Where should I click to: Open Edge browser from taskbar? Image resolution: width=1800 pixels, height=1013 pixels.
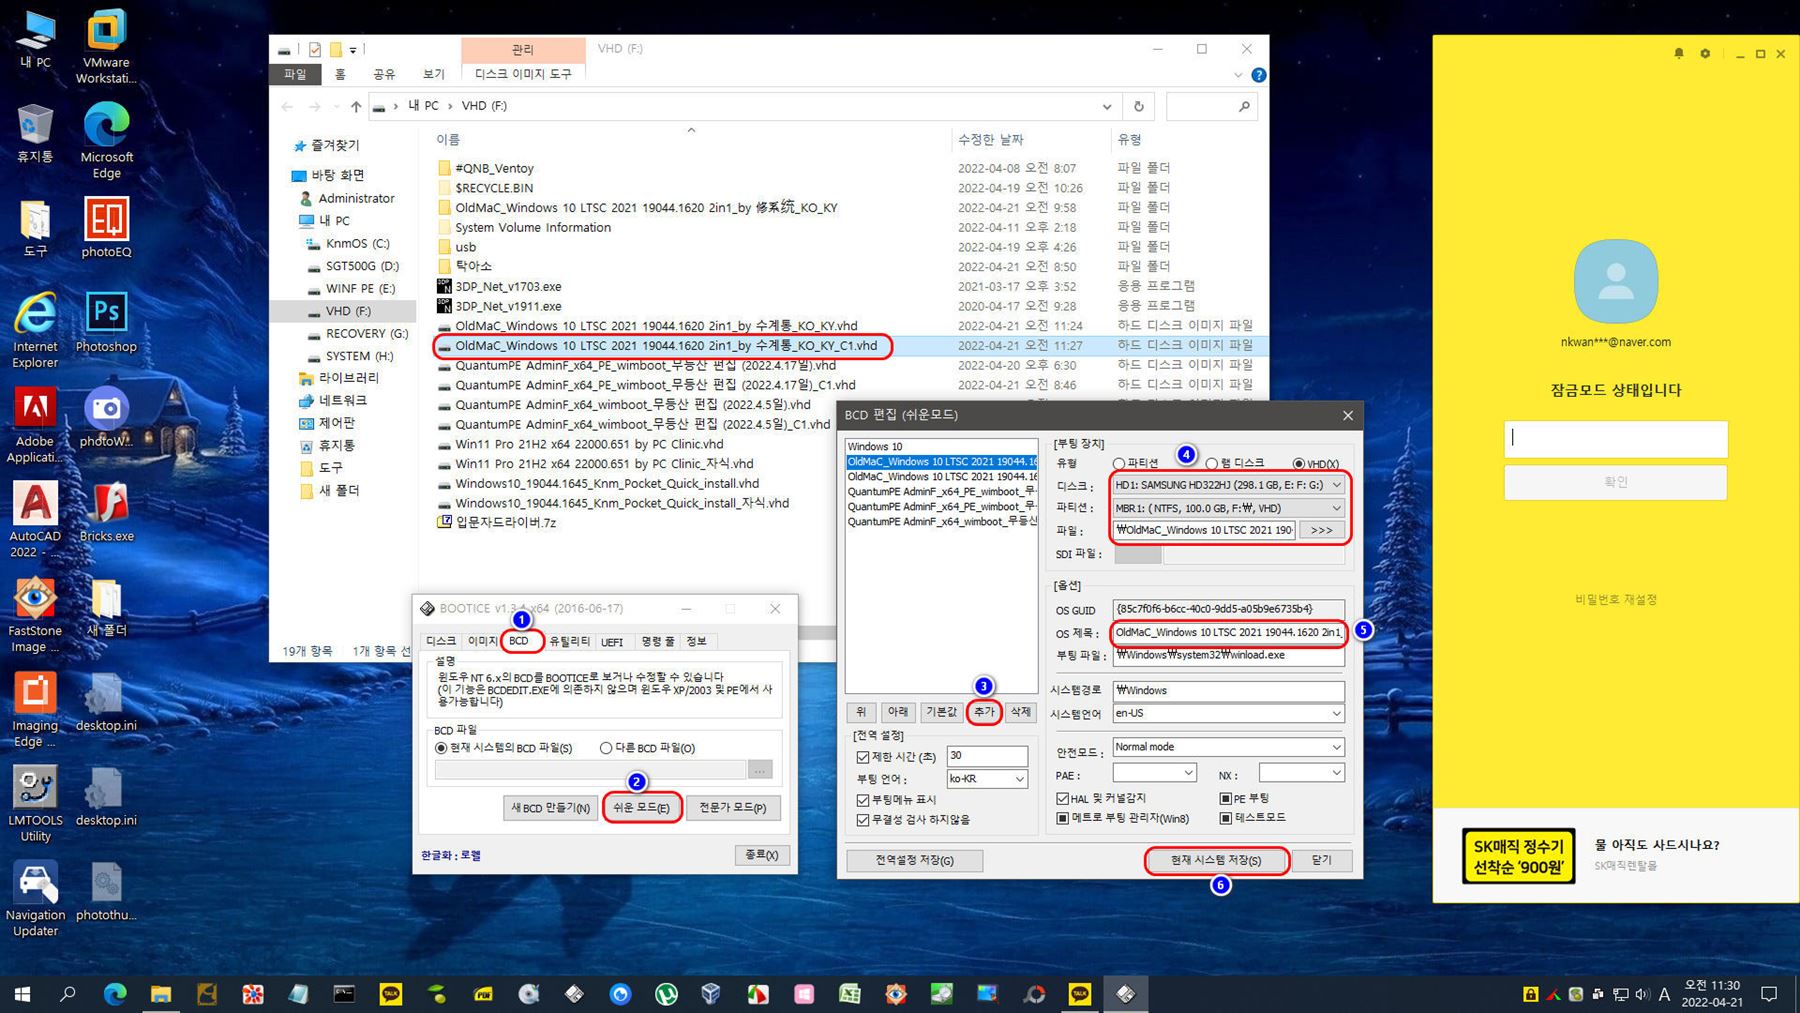(x=114, y=994)
